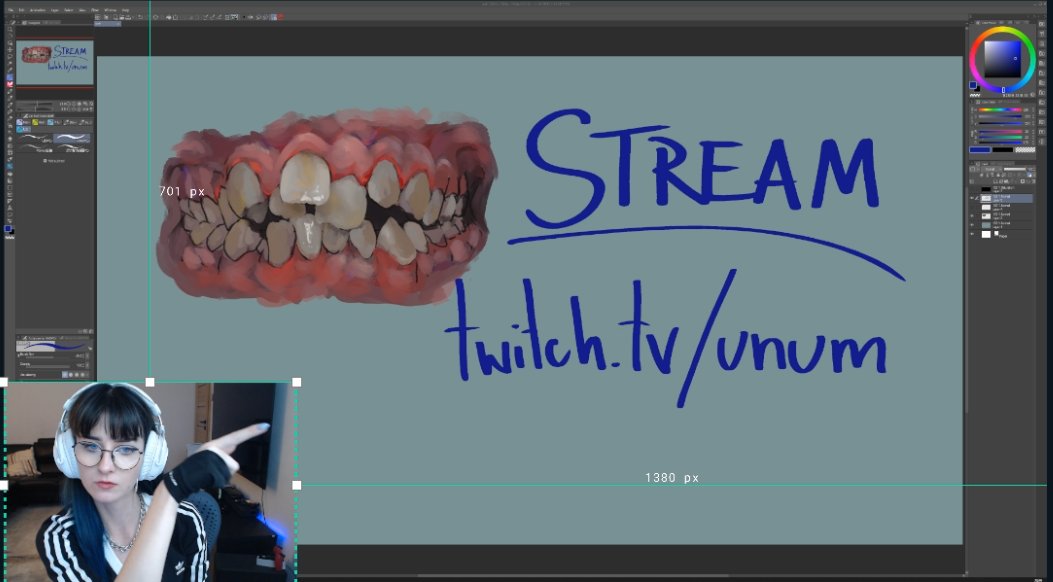Viewport: 1053px width, 582px height.
Task: Click the Add sub tool button
Action: (54, 161)
